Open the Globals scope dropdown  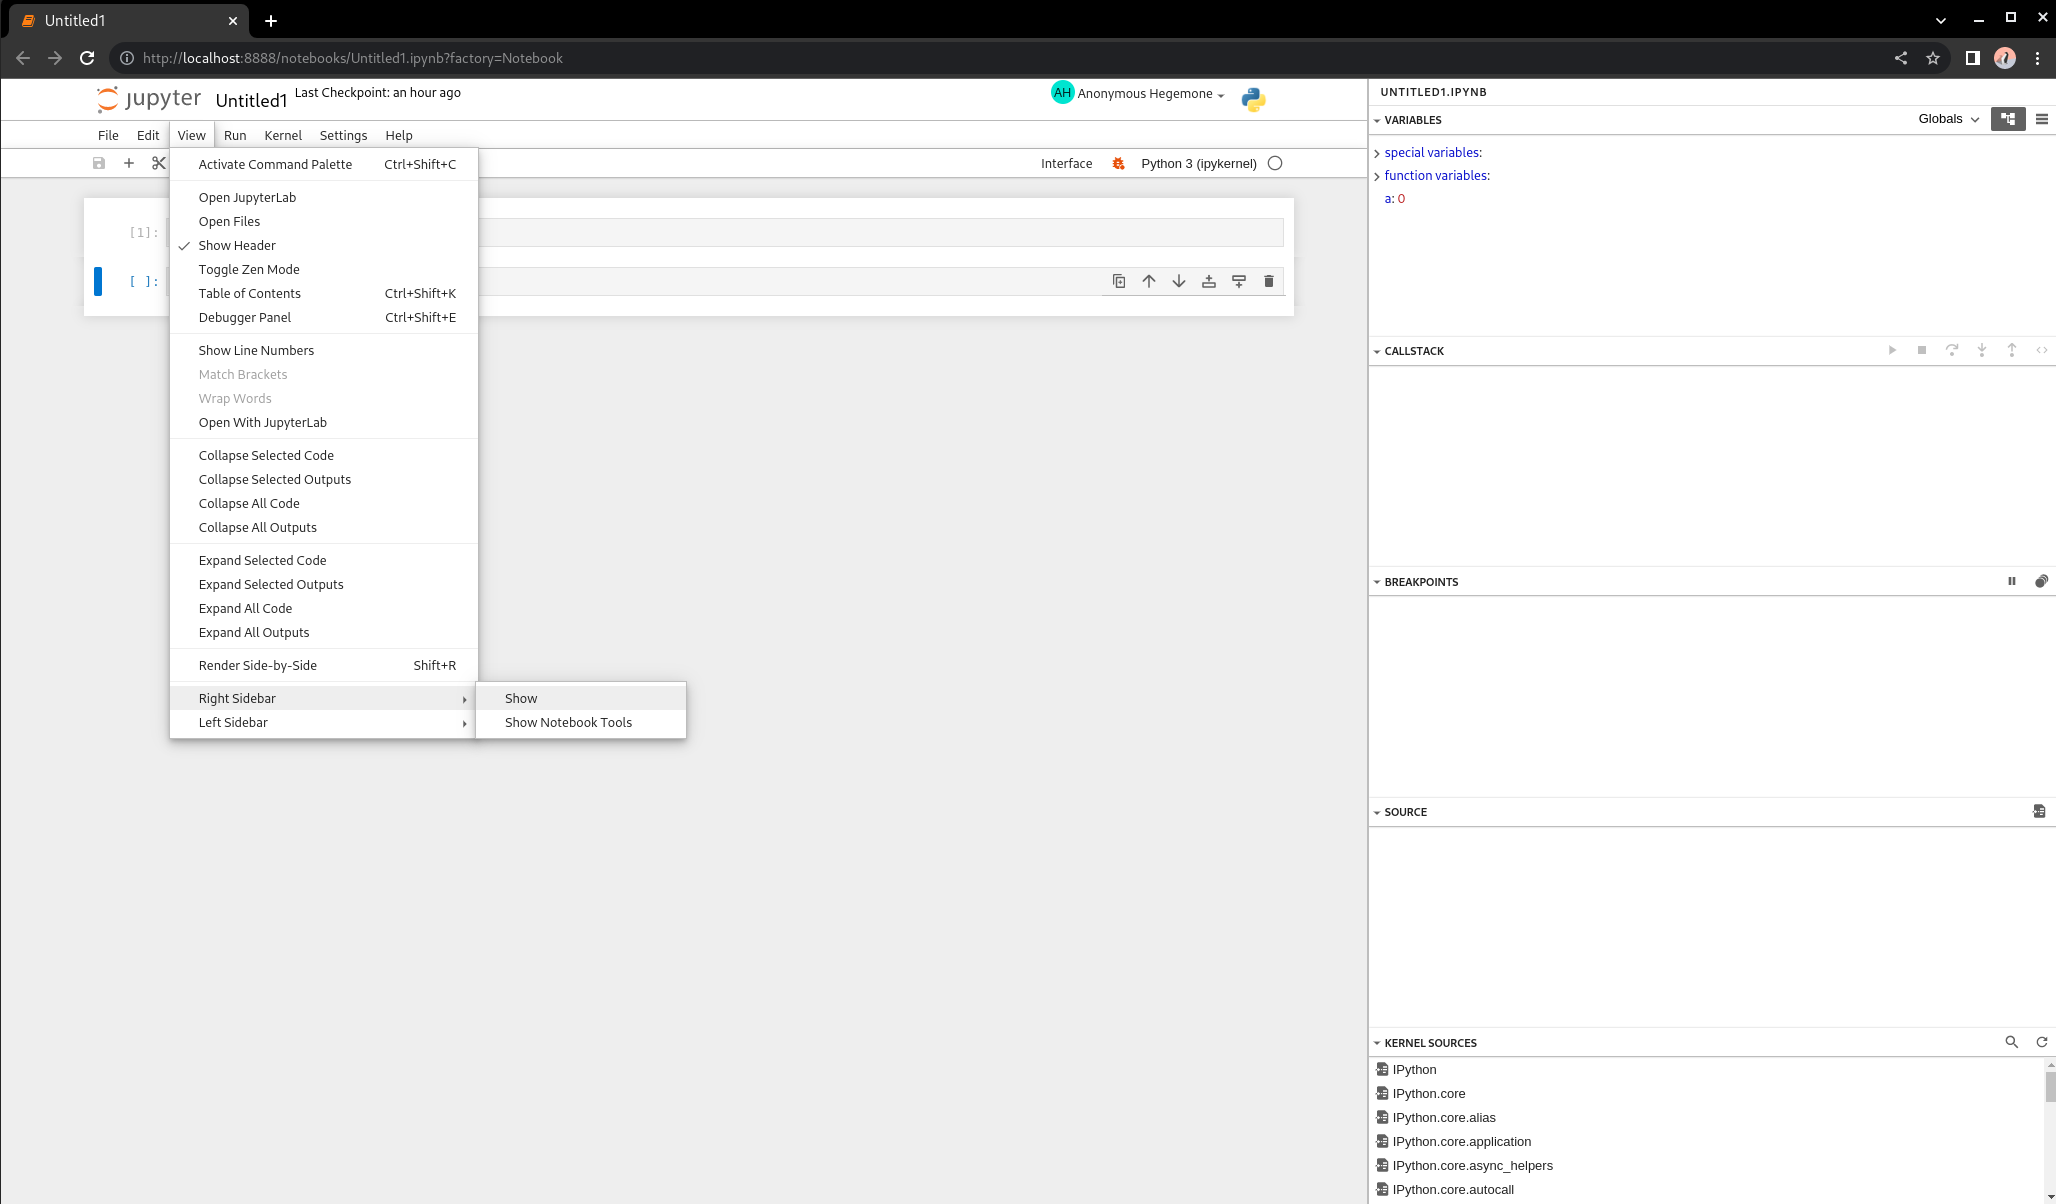point(1948,119)
